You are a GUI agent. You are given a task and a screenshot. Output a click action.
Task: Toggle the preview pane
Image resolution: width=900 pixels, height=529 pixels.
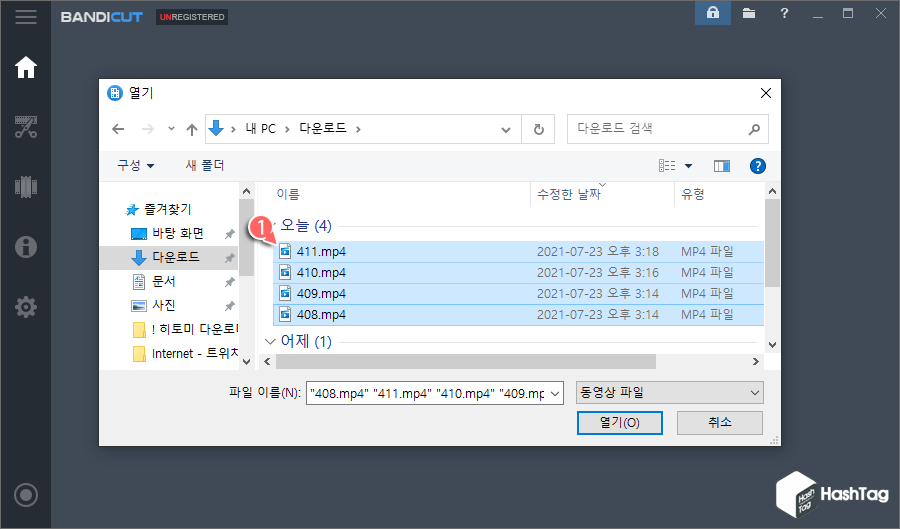[x=721, y=166]
